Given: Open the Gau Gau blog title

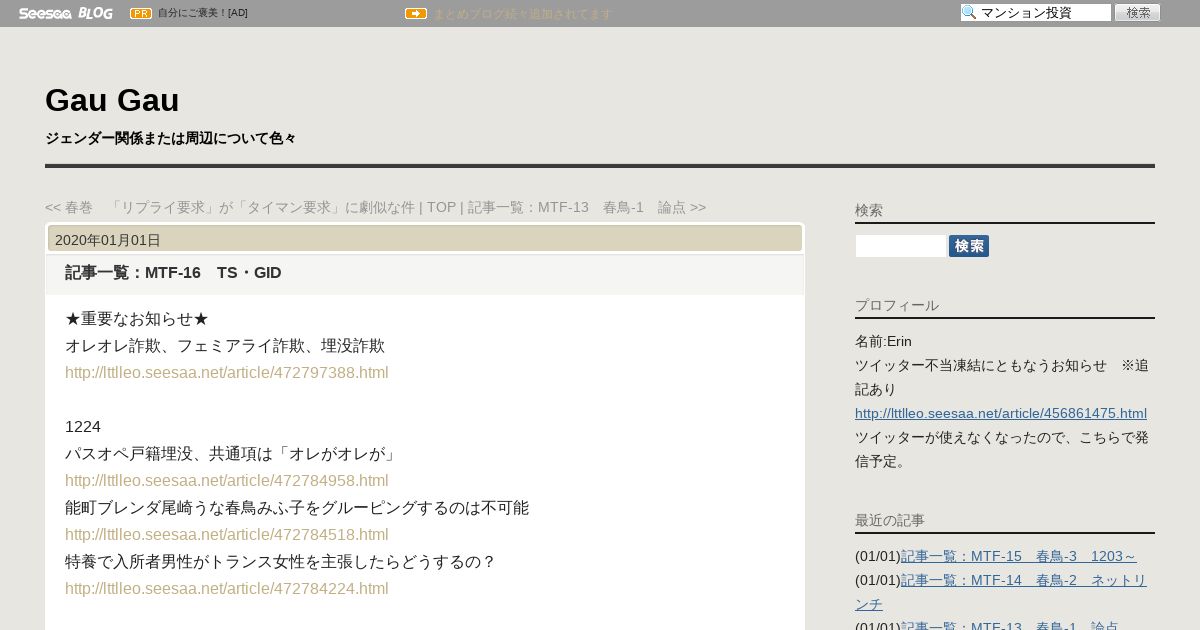Looking at the screenshot, I should pyautogui.click(x=112, y=100).
